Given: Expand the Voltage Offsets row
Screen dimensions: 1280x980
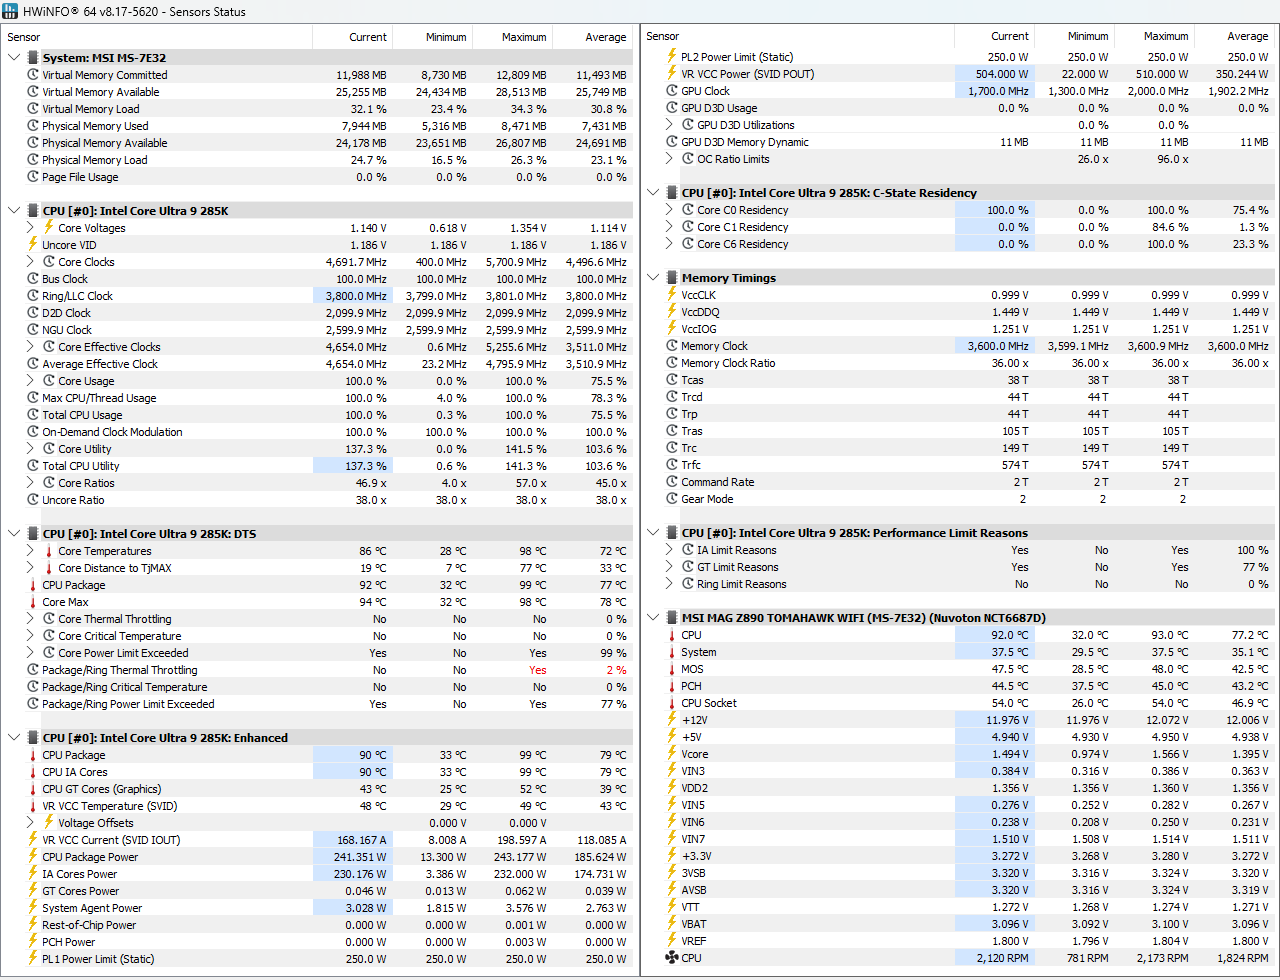Looking at the screenshot, I should (31, 823).
